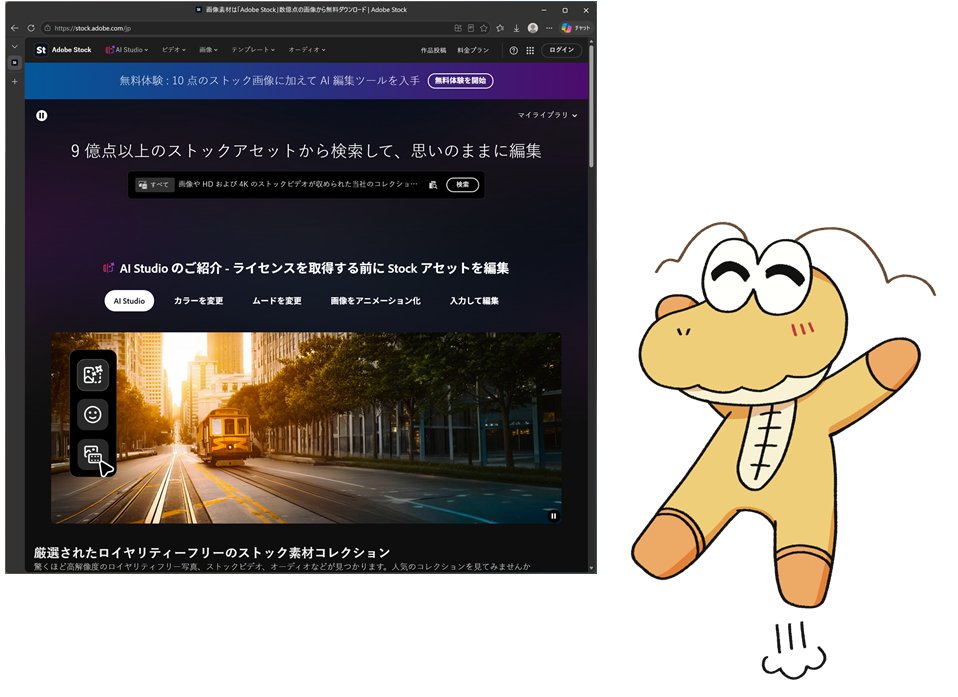Click the browser profile avatar
The height and width of the screenshot is (697, 958).
tap(533, 28)
